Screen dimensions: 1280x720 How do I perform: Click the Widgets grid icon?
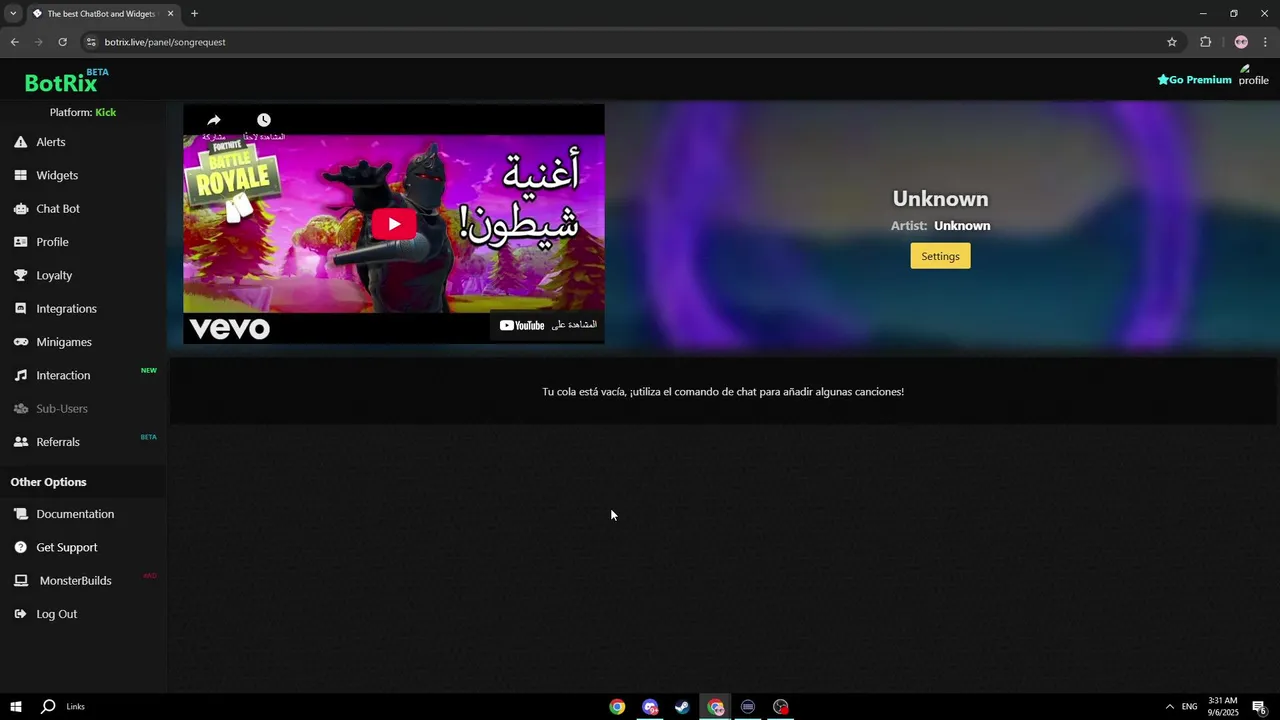tap(20, 175)
